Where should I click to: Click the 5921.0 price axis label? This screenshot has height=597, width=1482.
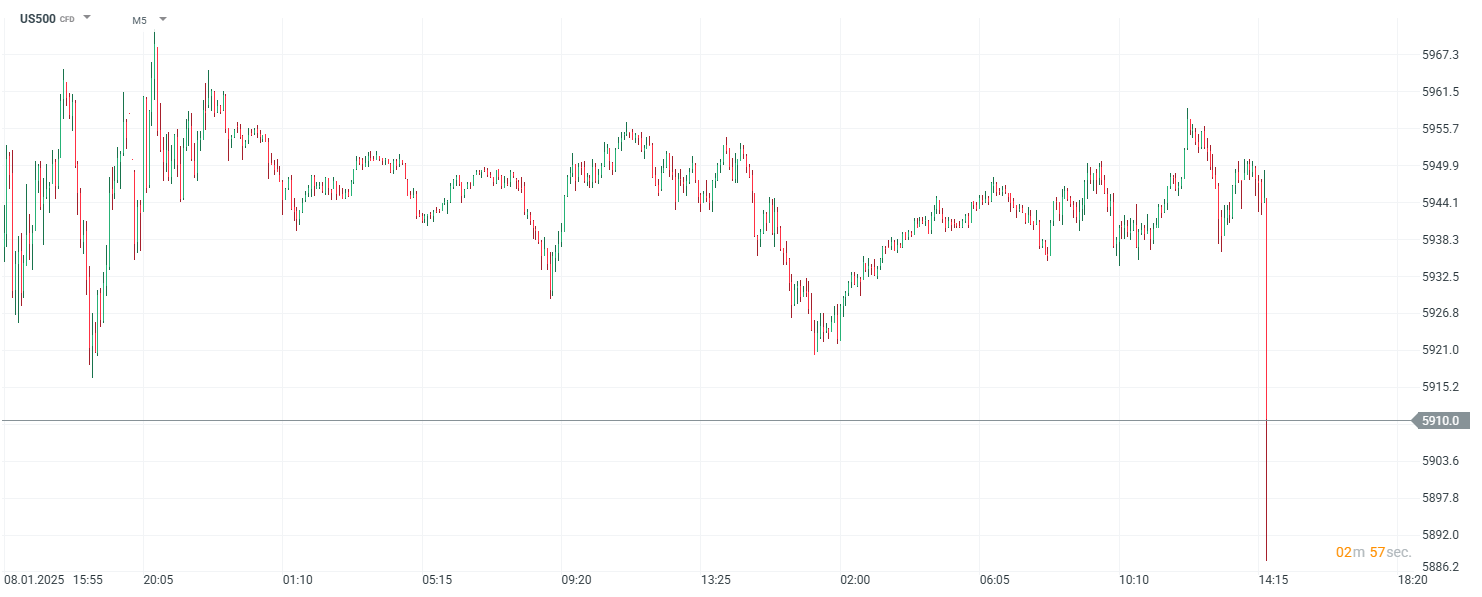(x=1440, y=350)
